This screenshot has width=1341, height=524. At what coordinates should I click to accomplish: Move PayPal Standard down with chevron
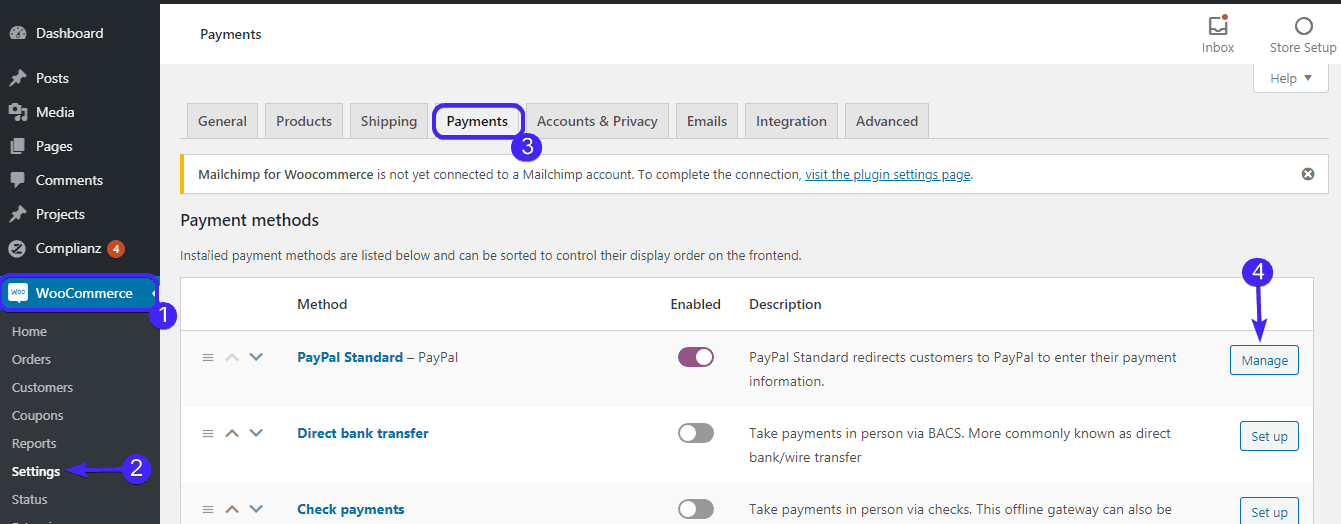coord(256,357)
